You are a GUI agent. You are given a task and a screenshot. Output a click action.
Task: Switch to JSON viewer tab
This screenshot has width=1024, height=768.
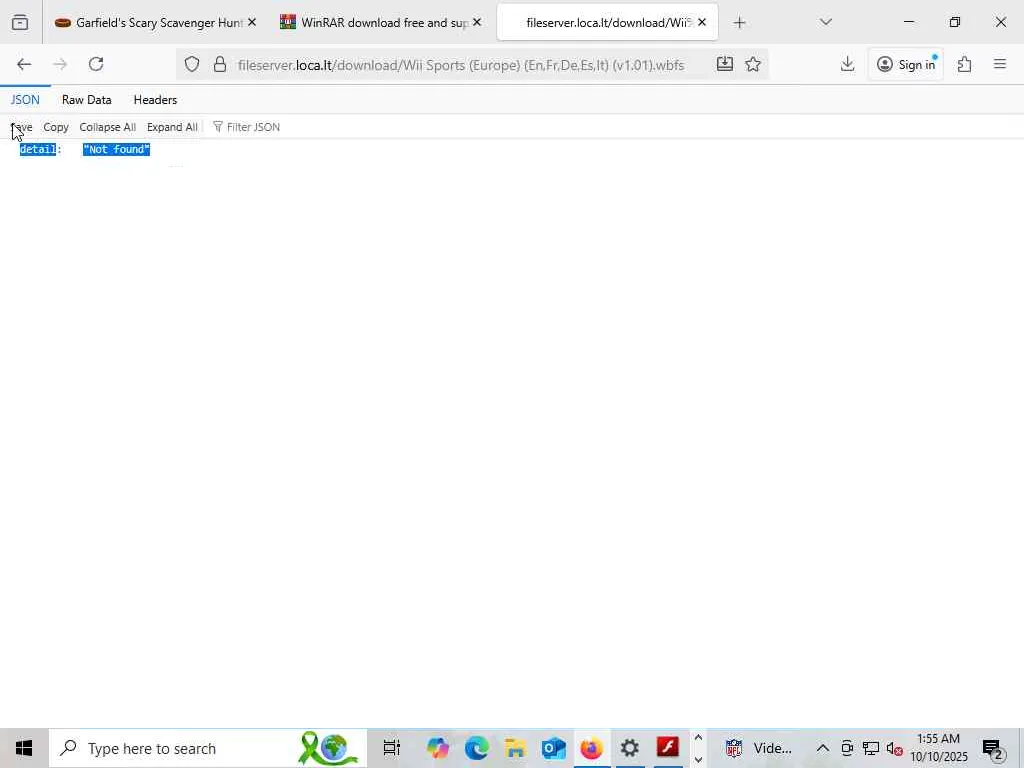pyautogui.click(x=25, y=100)
